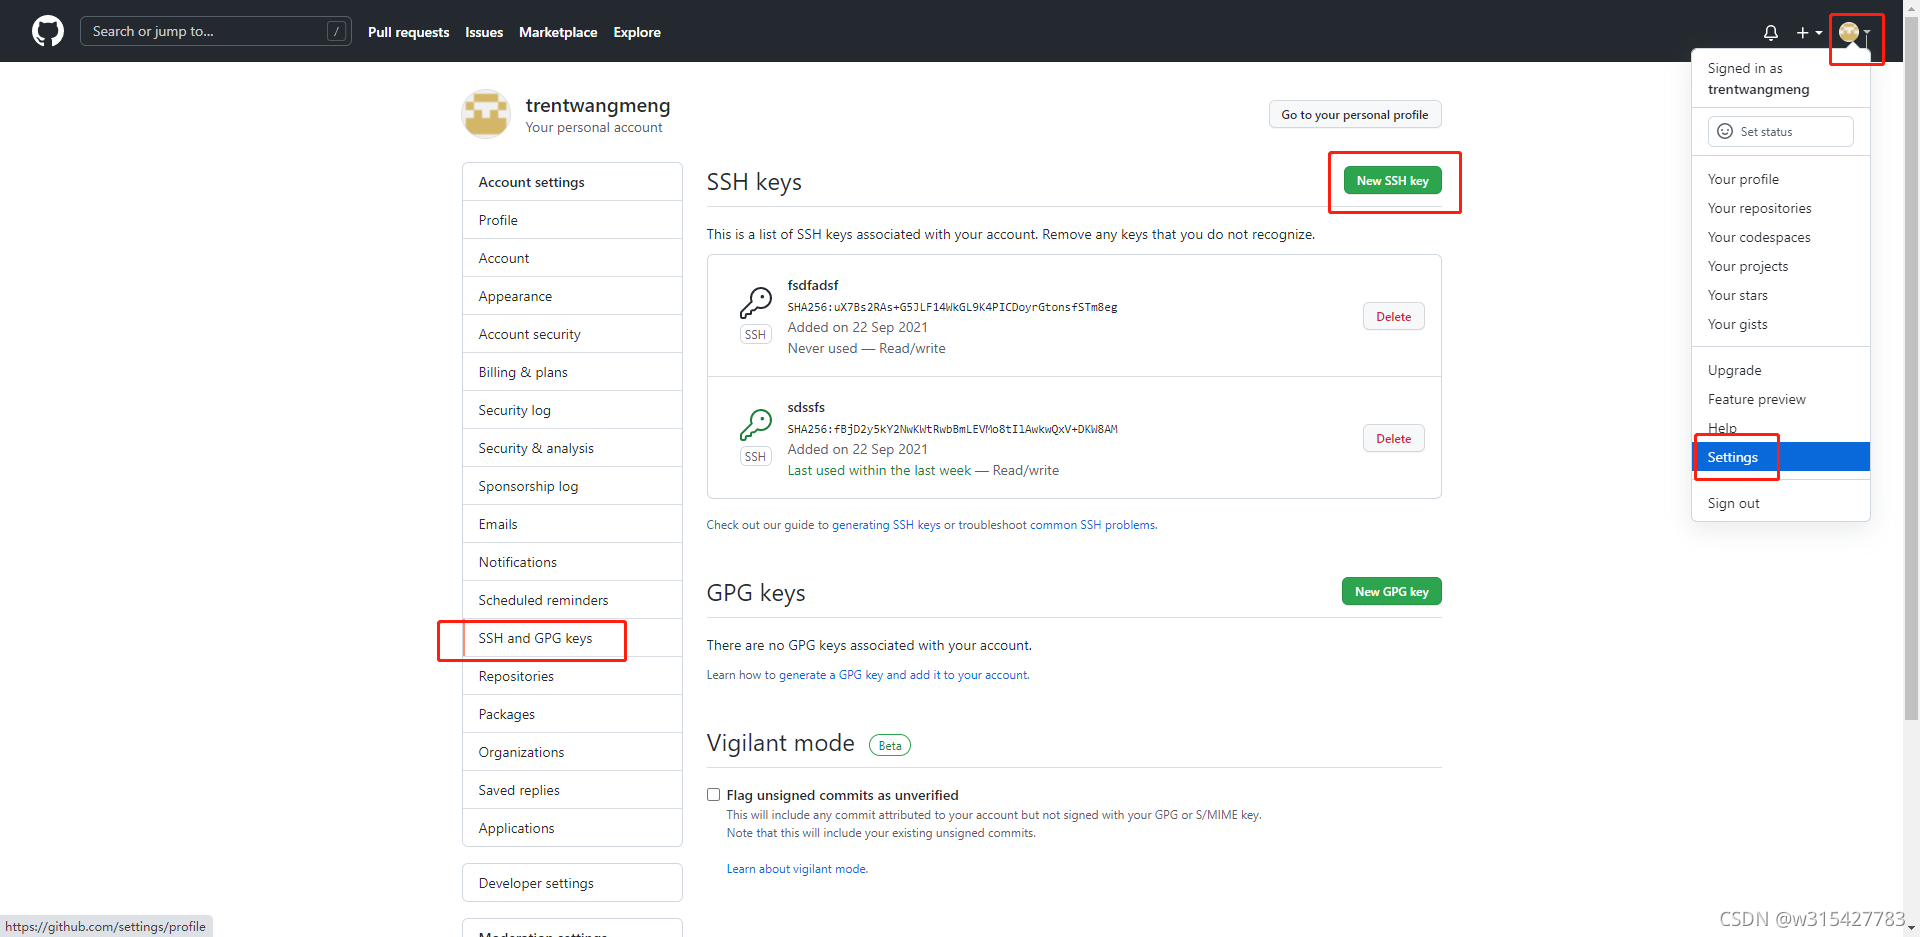Open Pull requests in top navigation
1920x937 pixels.
click(x=408, y=32)
